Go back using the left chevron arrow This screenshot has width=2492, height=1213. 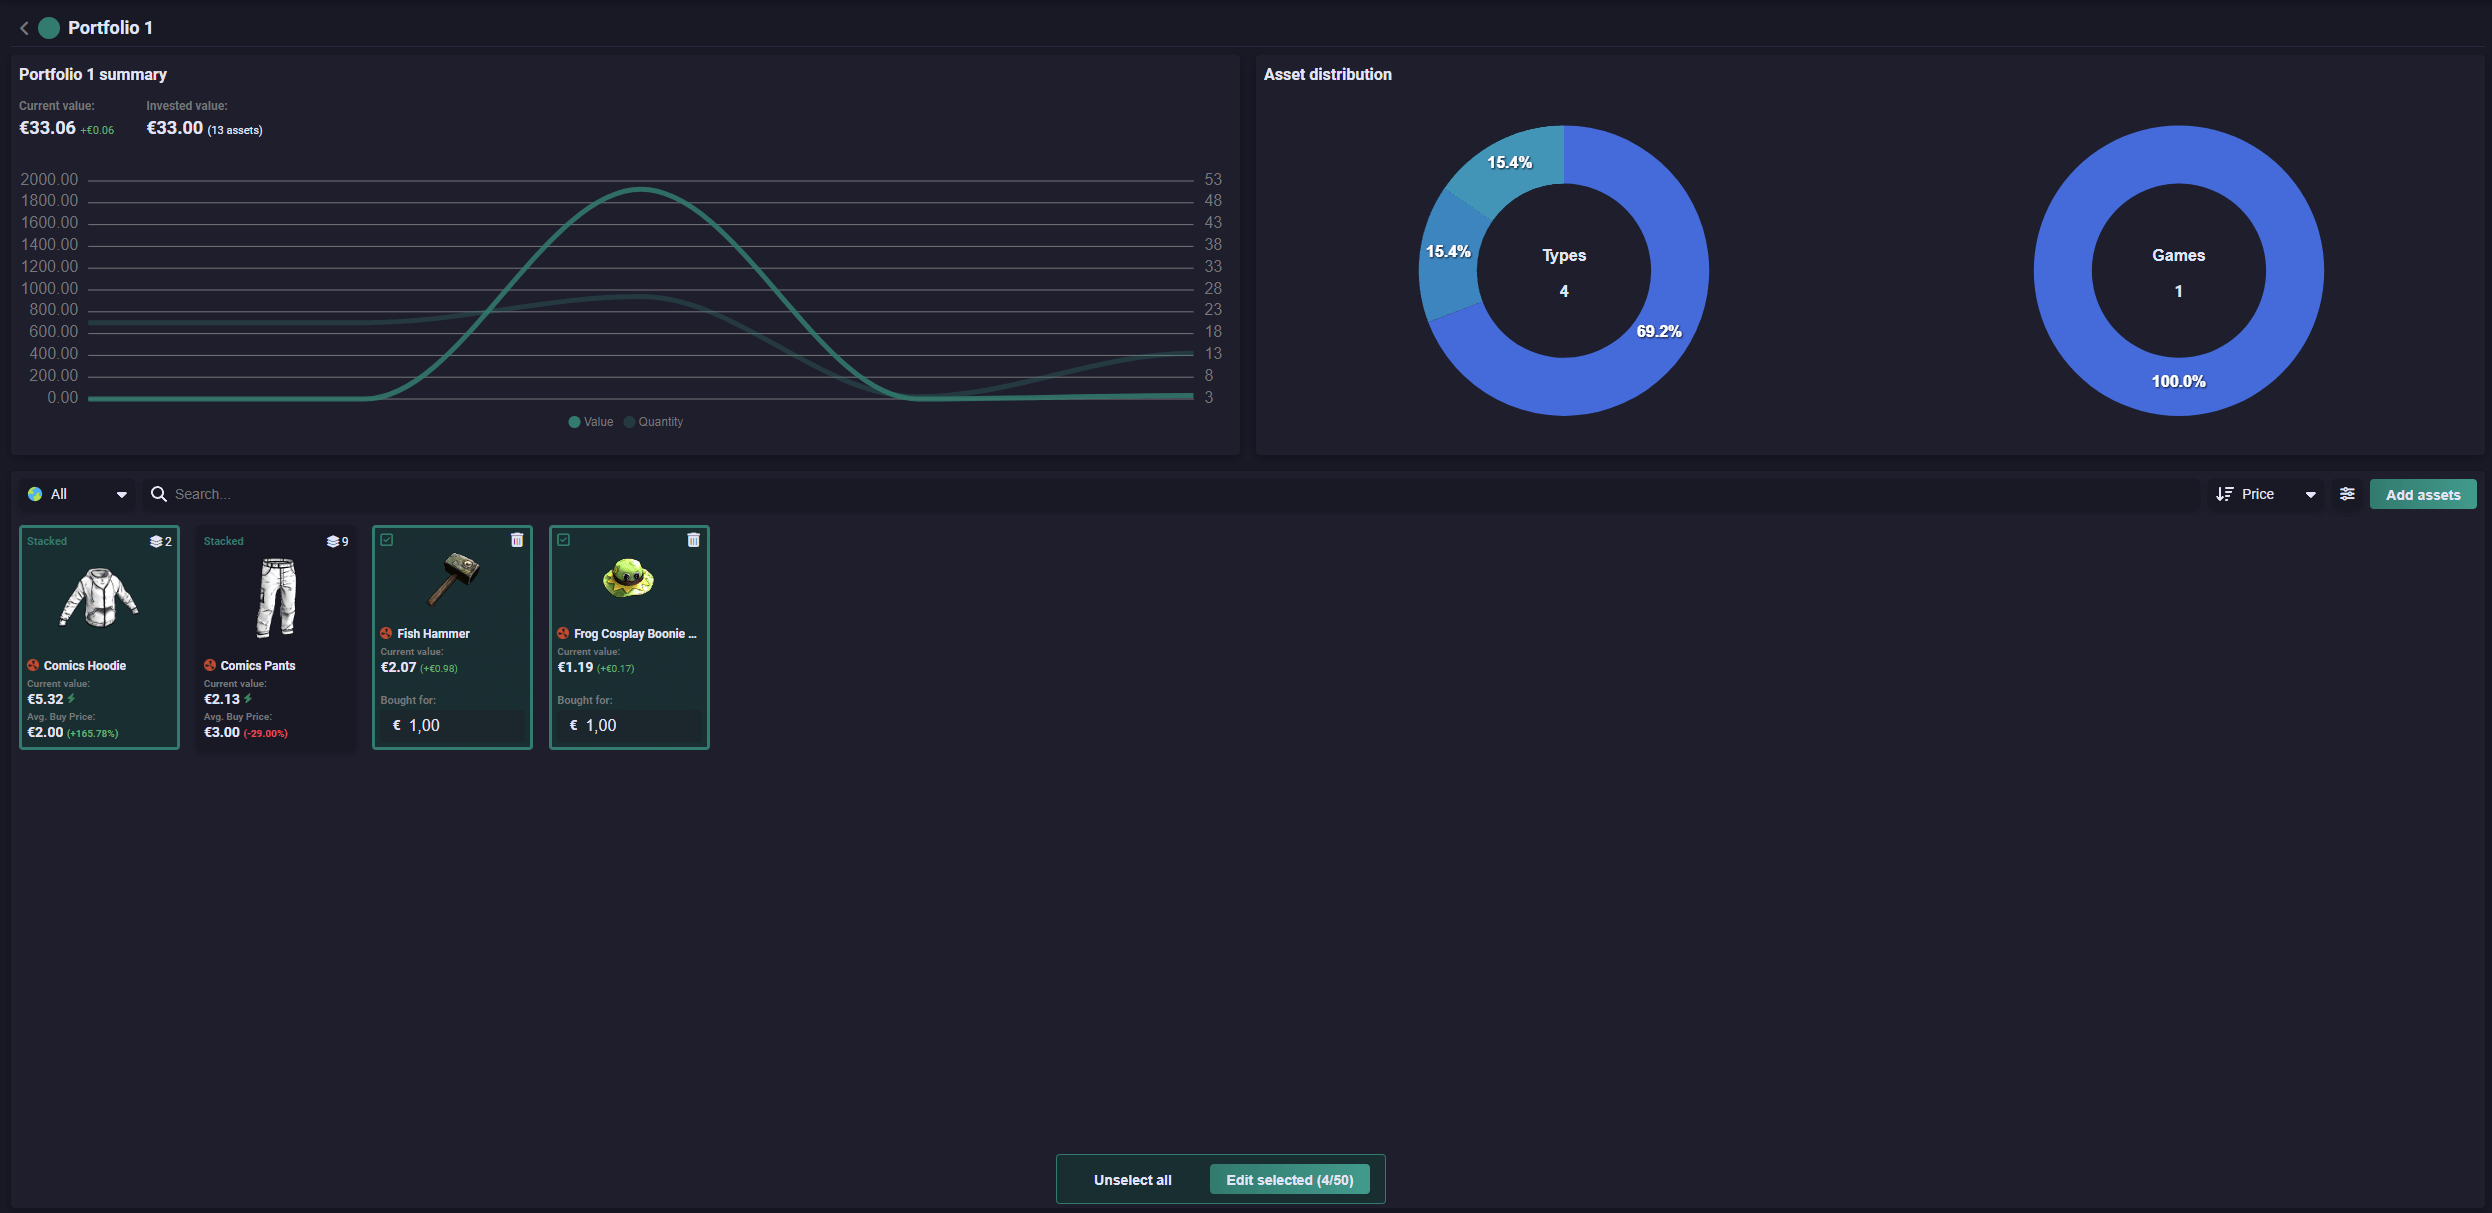pyautogui.click(x=24, y=28)
